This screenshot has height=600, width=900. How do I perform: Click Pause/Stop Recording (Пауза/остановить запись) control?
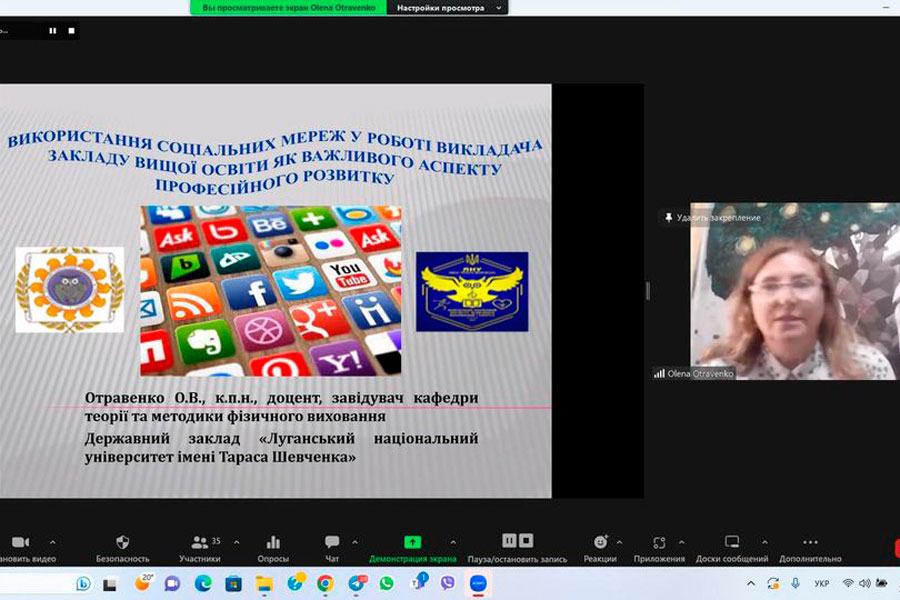[x=517, y=541]
